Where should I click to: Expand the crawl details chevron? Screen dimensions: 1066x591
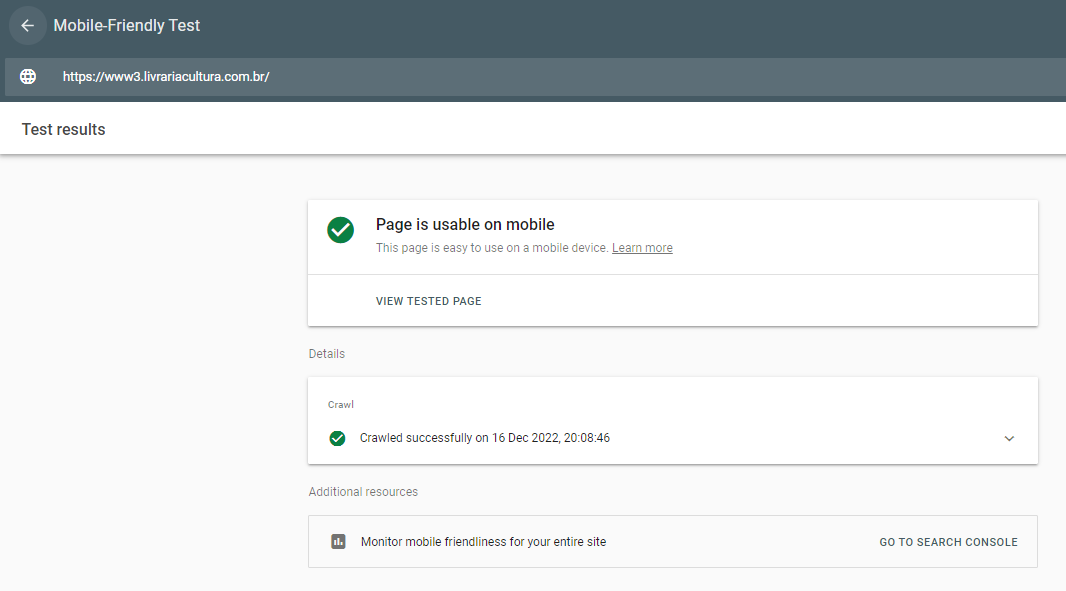tap(1009, 438)
